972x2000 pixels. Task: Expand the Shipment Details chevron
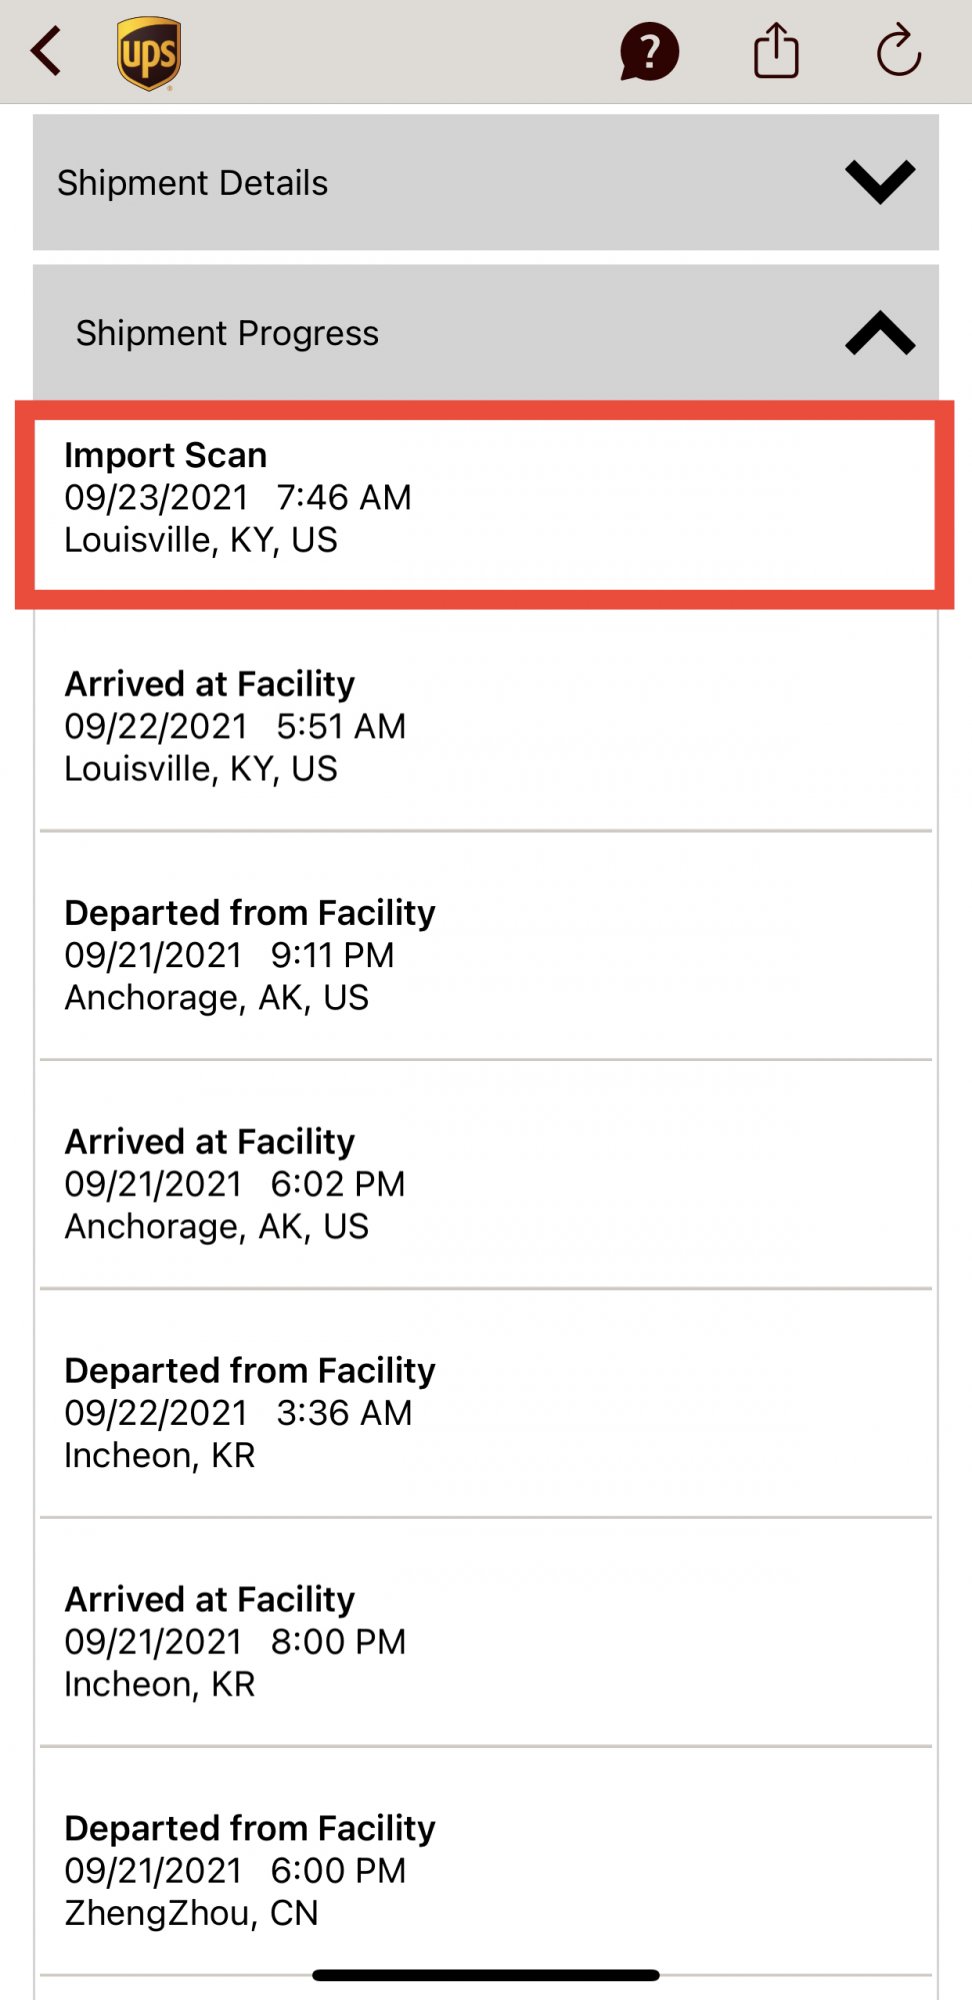[879, 182]
